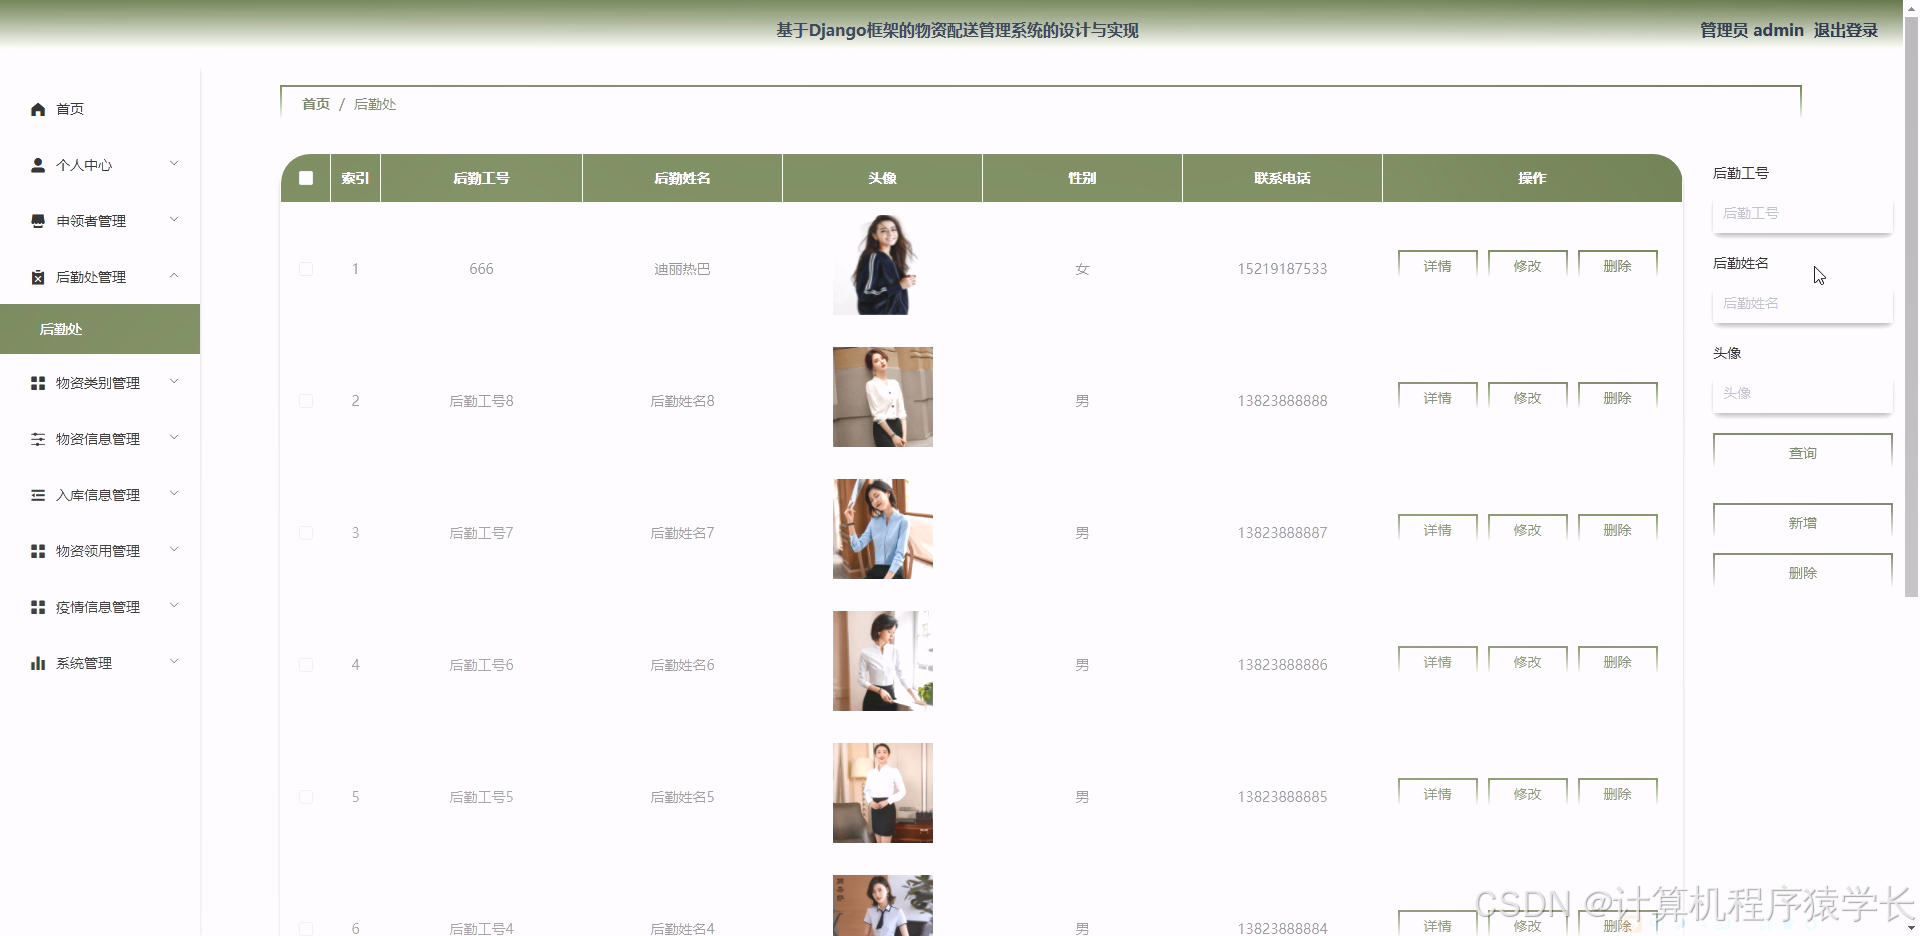This screenshot has height=936, width=1920.
Task: Open the 系统管理 sidebar menu label
Action: [84, 663]
